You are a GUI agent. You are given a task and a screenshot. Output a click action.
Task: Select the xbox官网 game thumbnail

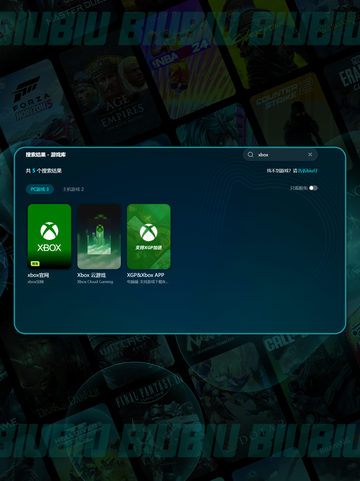[x=49, y=236]
